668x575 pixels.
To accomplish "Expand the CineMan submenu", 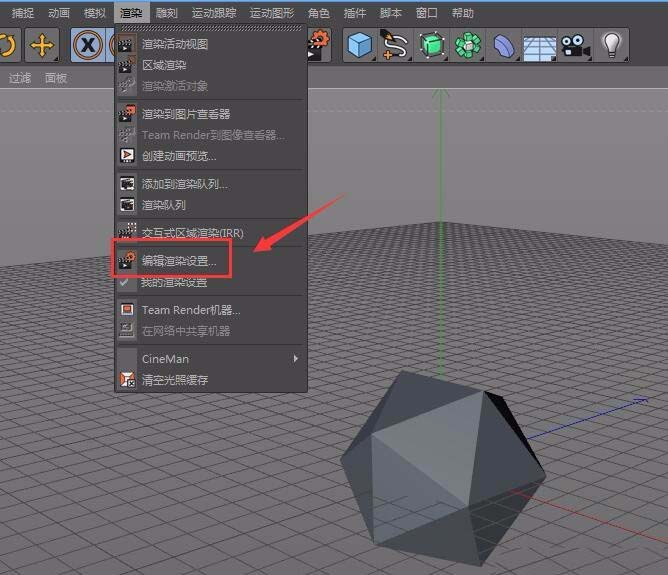I will [x=211, y=359].
